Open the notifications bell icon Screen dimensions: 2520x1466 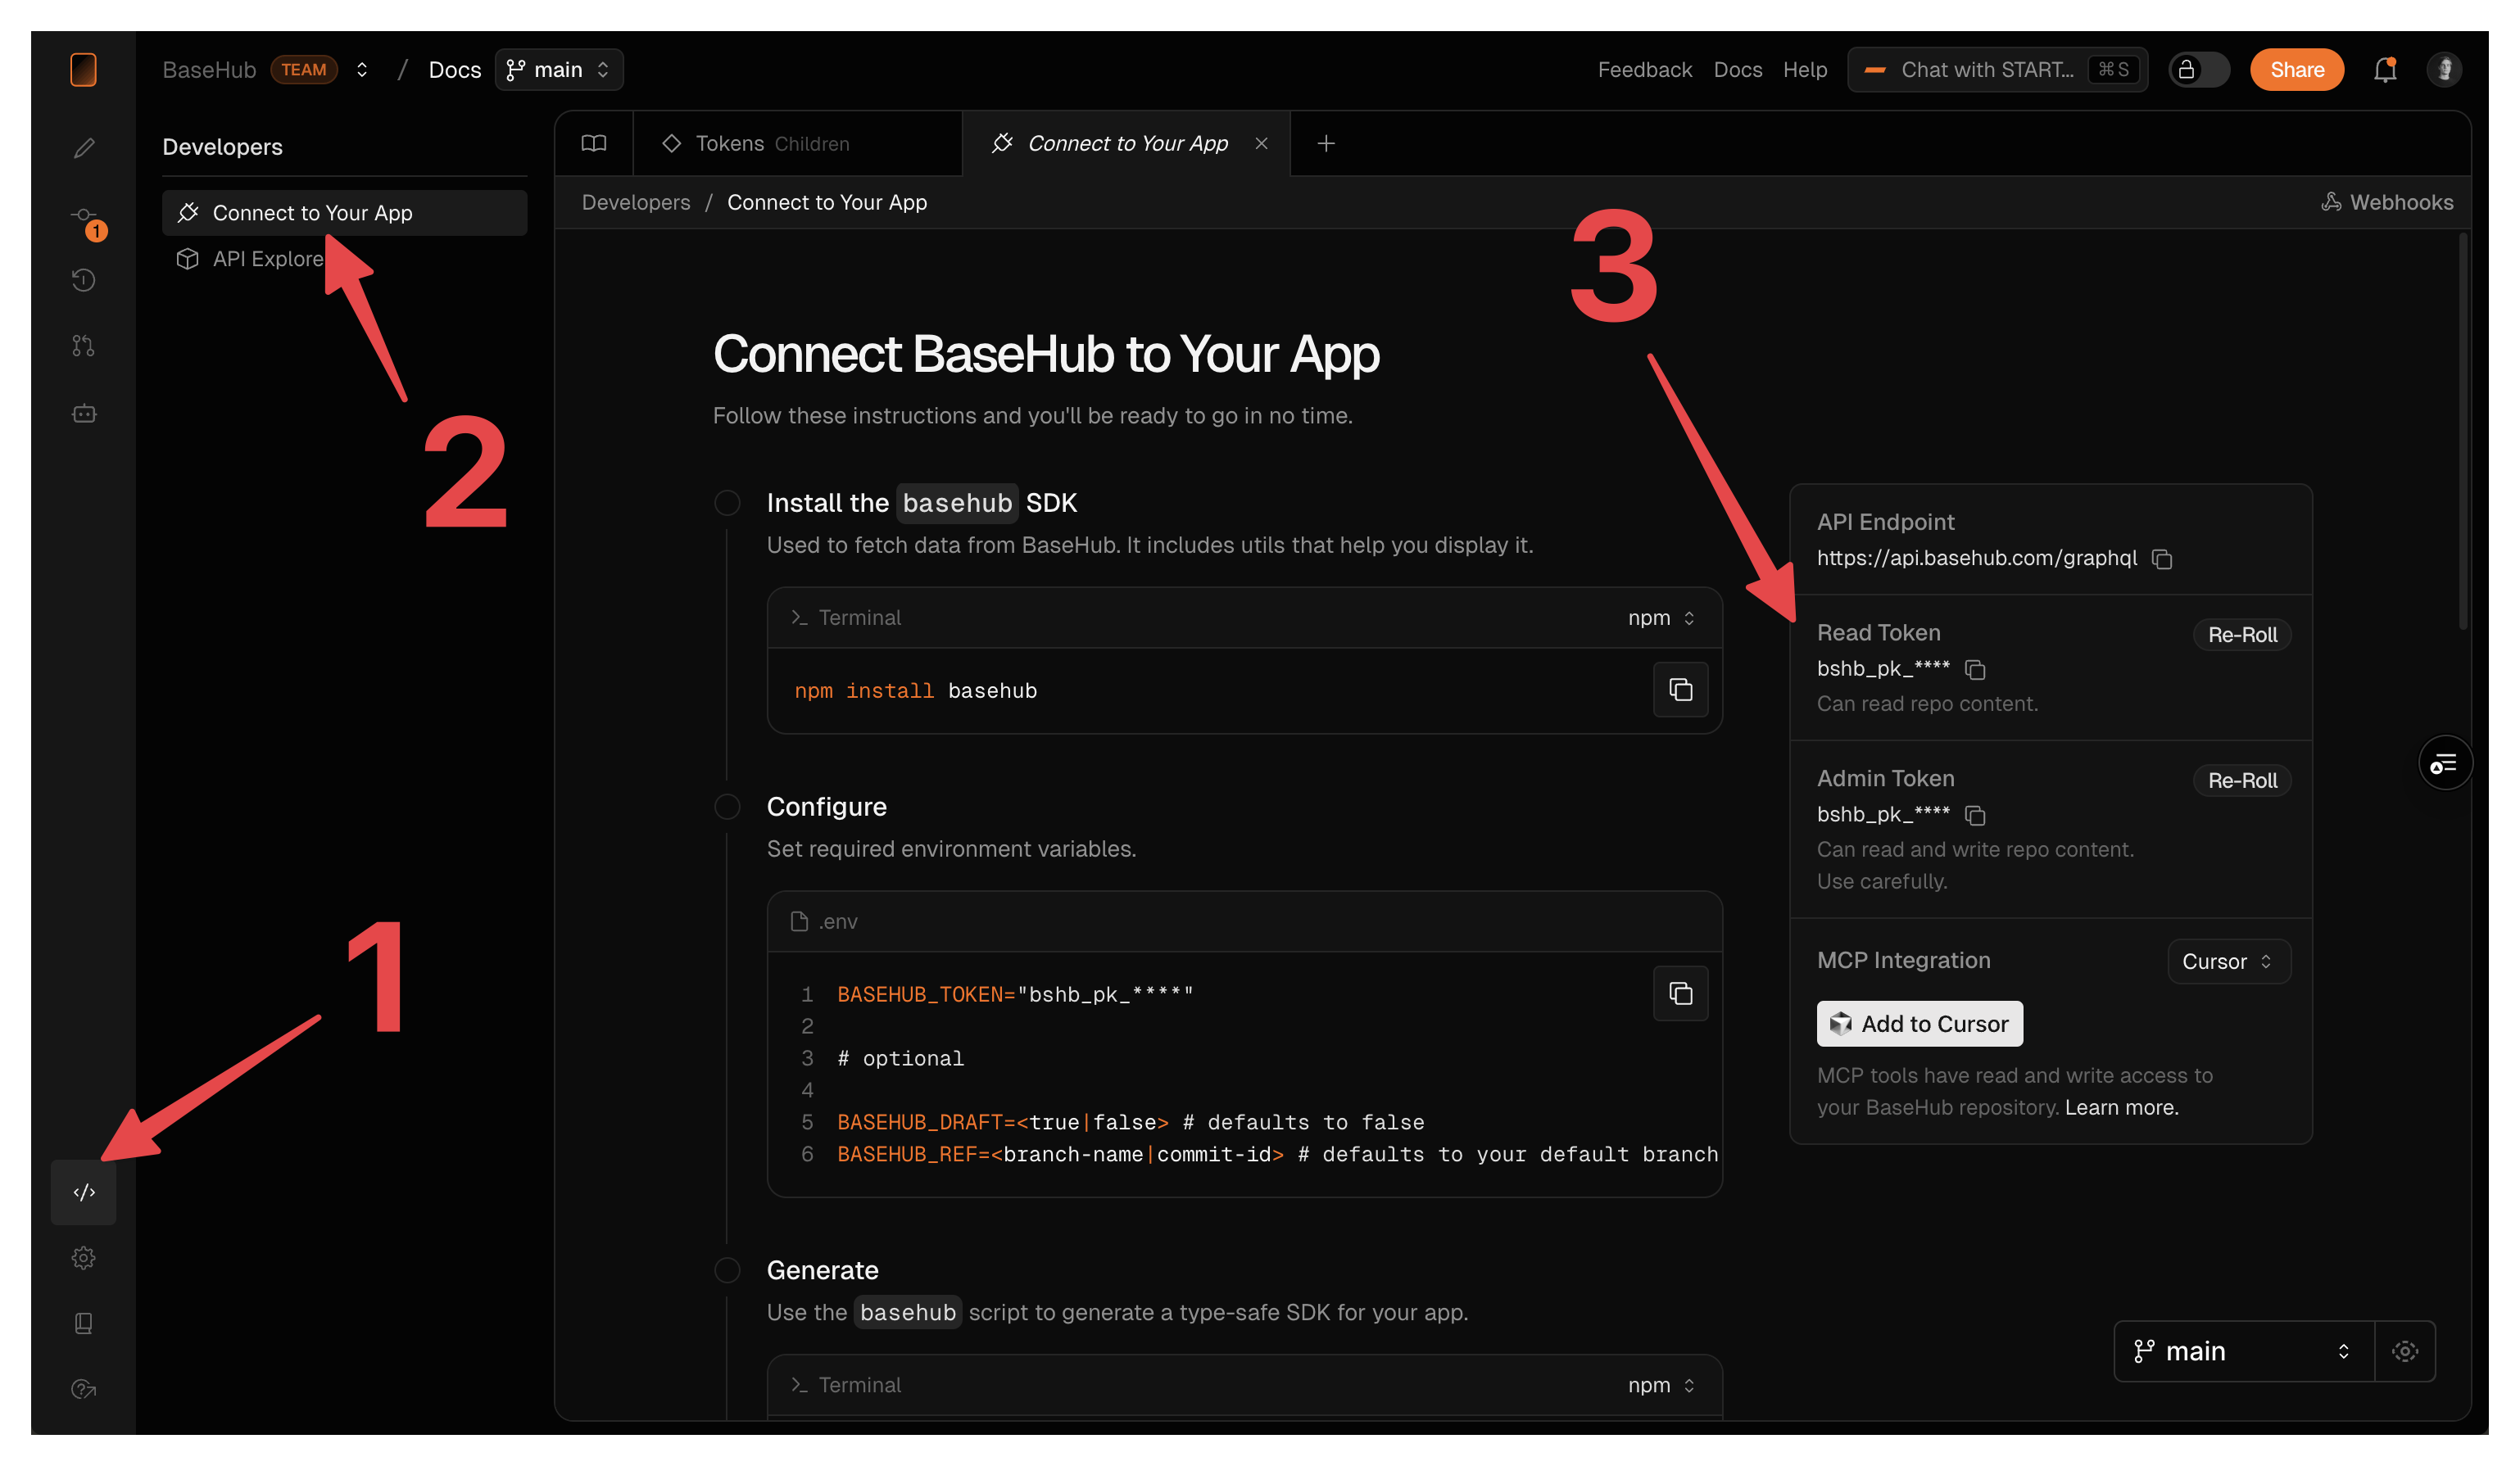[2385, 69]
